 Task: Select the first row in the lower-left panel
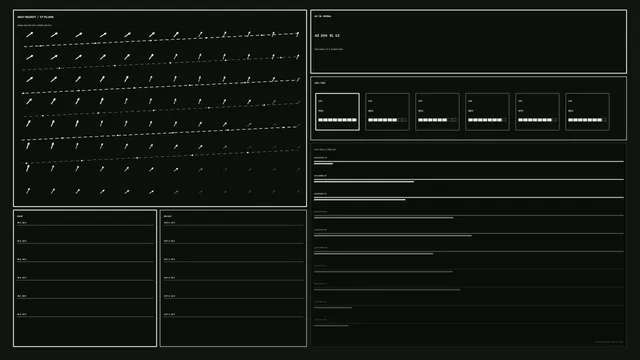[85, 223]
